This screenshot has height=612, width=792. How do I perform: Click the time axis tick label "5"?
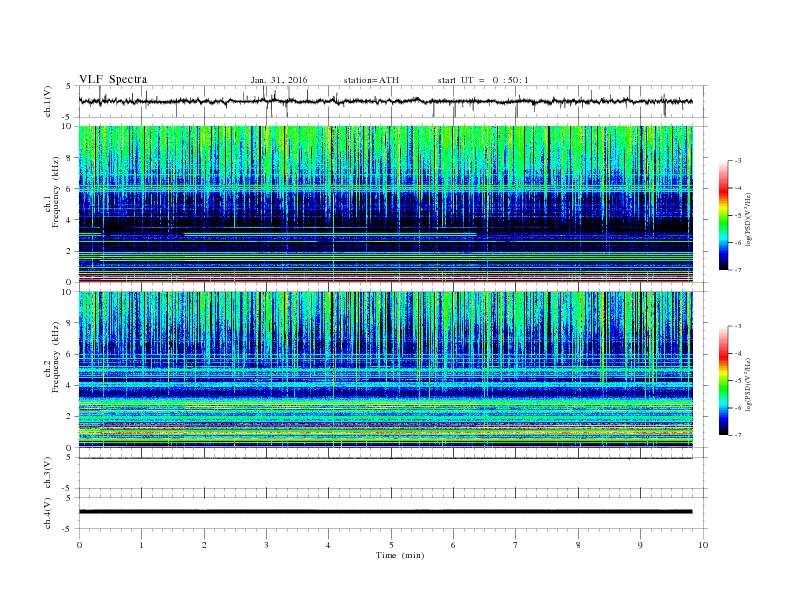pos(391,545)
